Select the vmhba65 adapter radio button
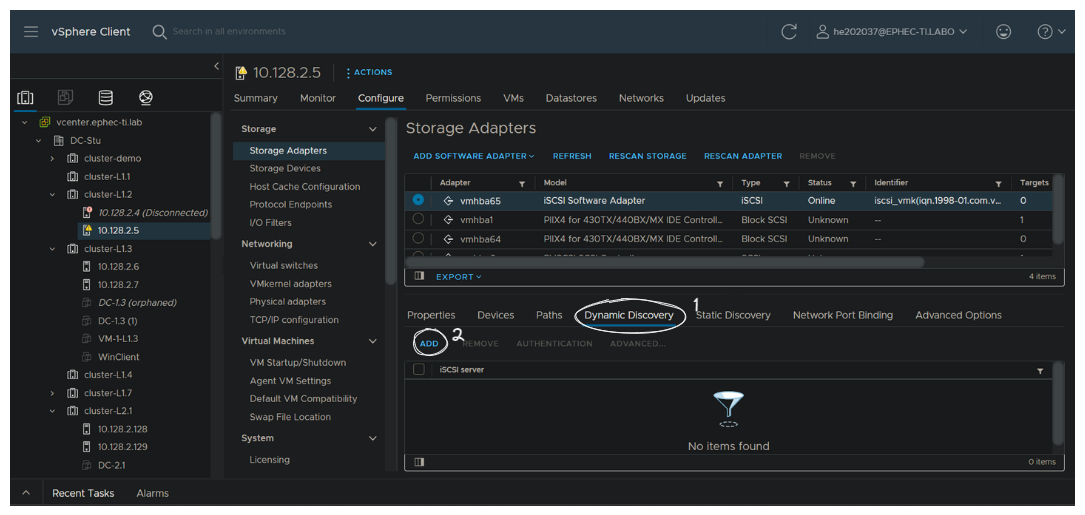Image resolution: width=1085 pixels, height=515 pixels. [418, 199]
